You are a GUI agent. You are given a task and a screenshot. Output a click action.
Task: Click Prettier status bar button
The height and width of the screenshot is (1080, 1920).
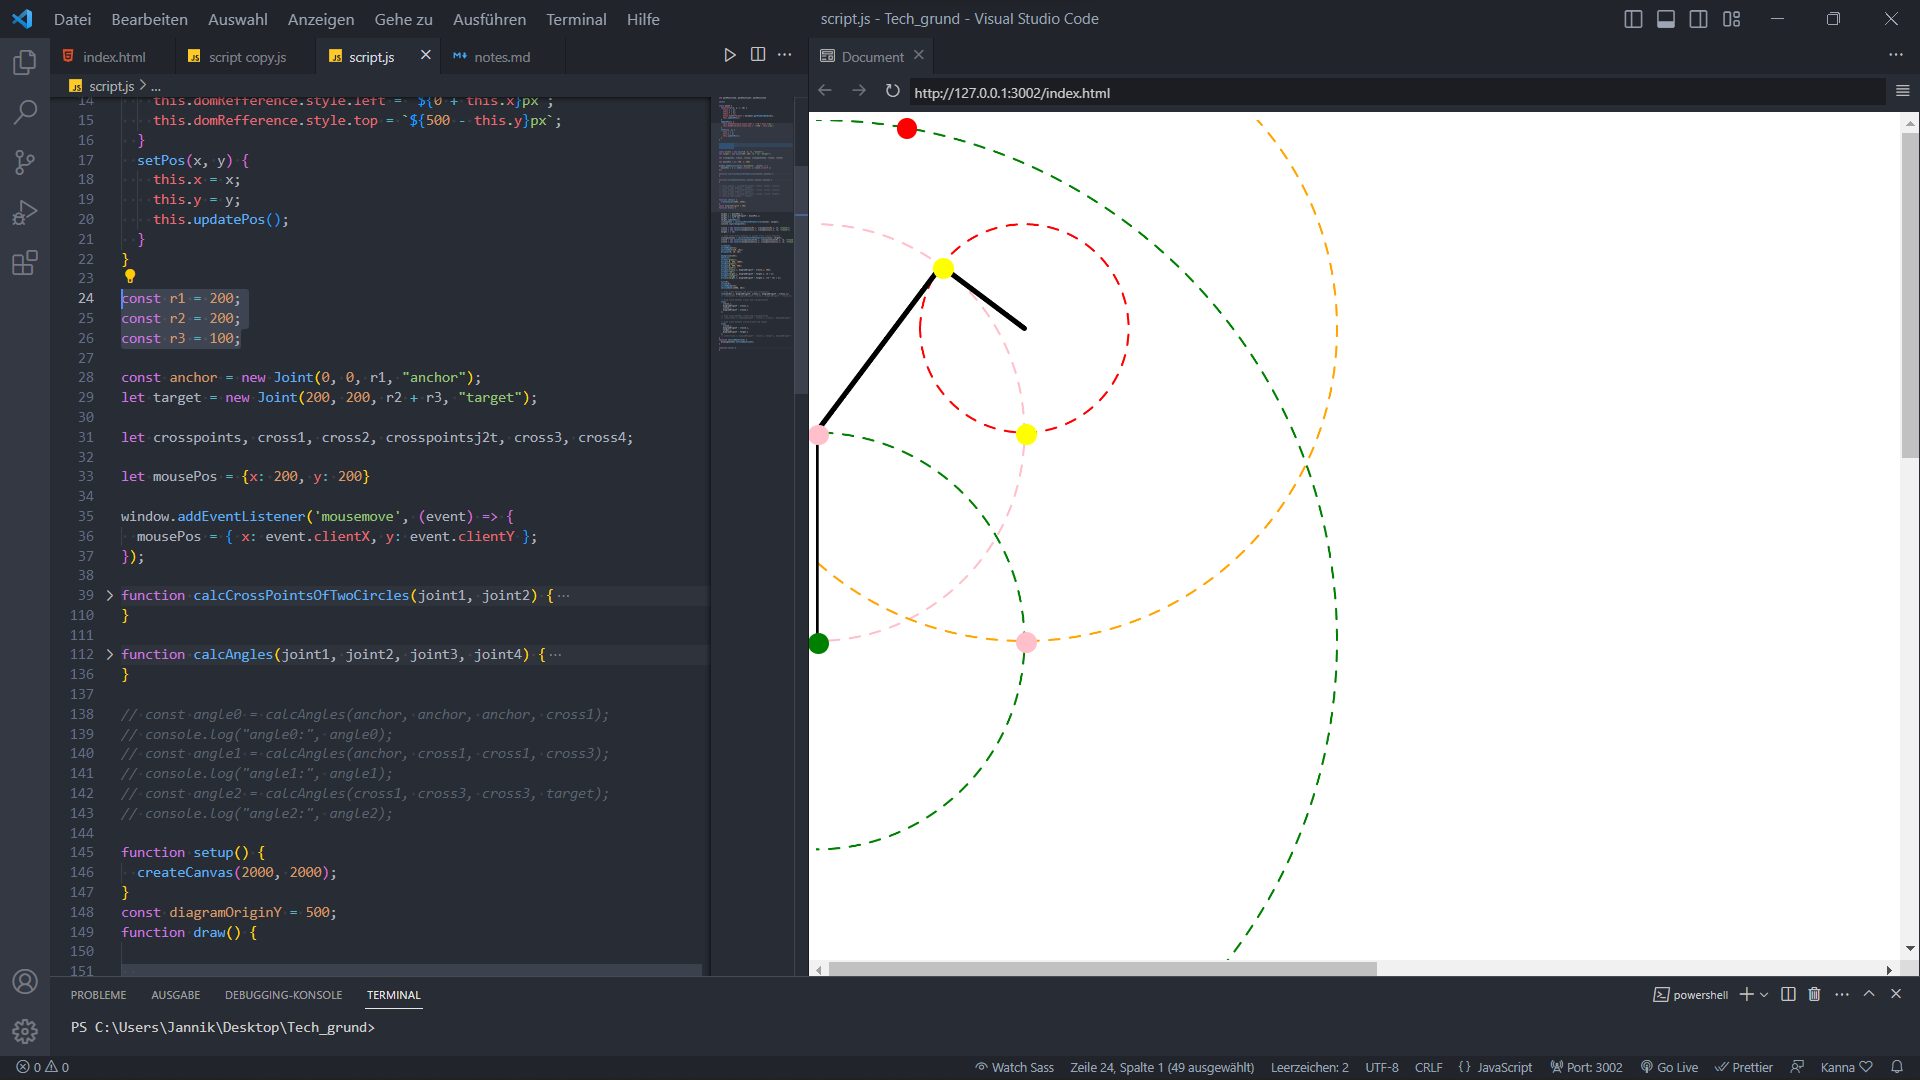(1743, 1067)
